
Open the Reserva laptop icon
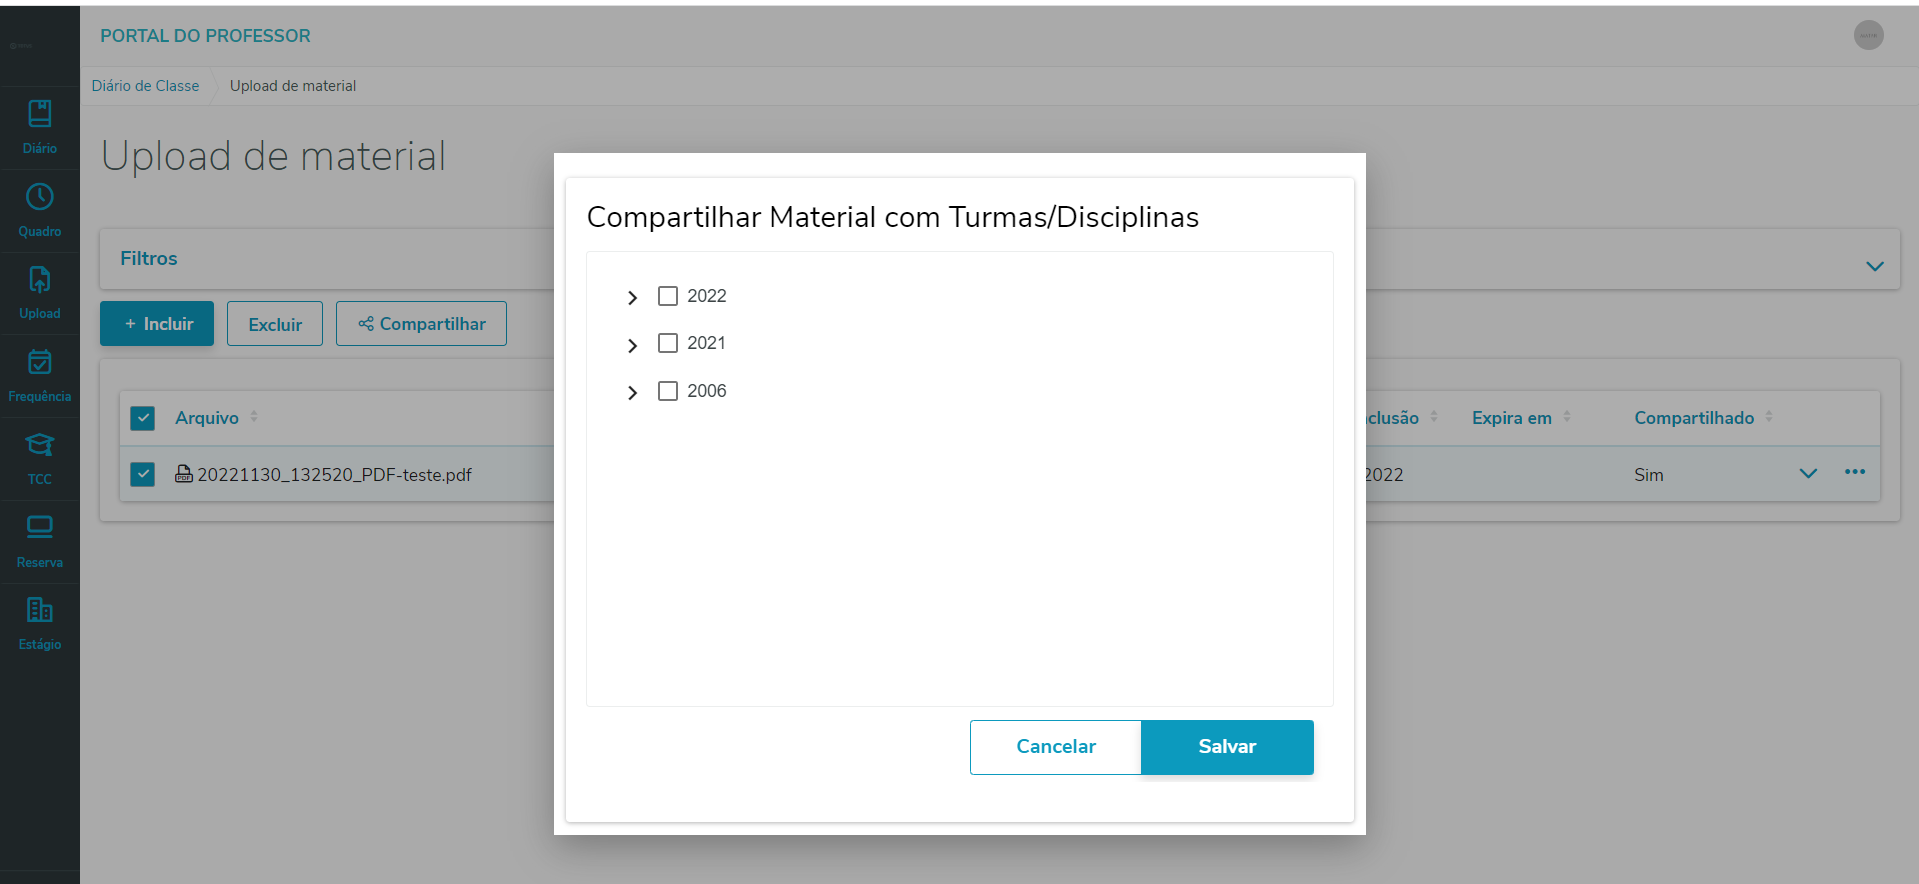click(40, 528)
